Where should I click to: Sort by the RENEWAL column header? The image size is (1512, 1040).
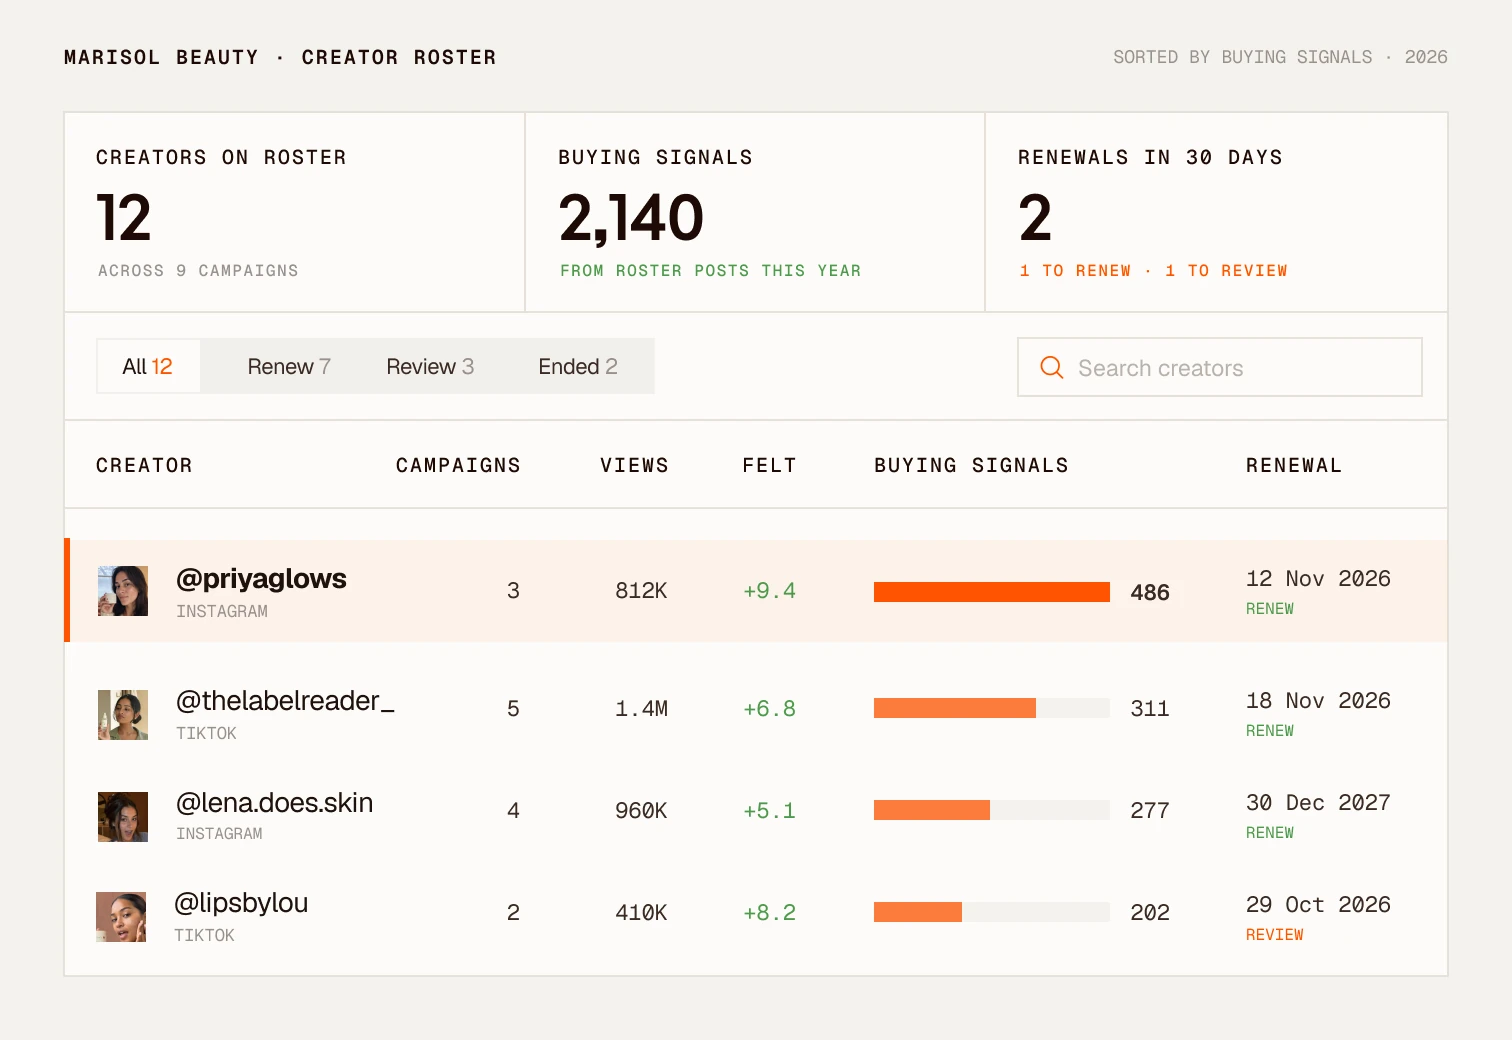click(x=1294, y=465)
